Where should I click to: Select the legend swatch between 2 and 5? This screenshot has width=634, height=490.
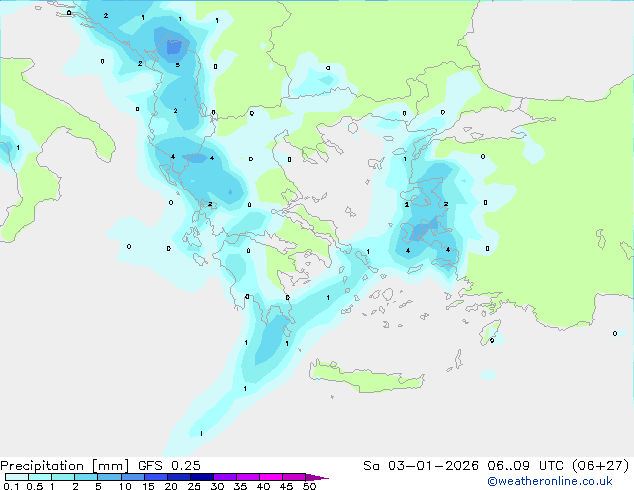86,477
